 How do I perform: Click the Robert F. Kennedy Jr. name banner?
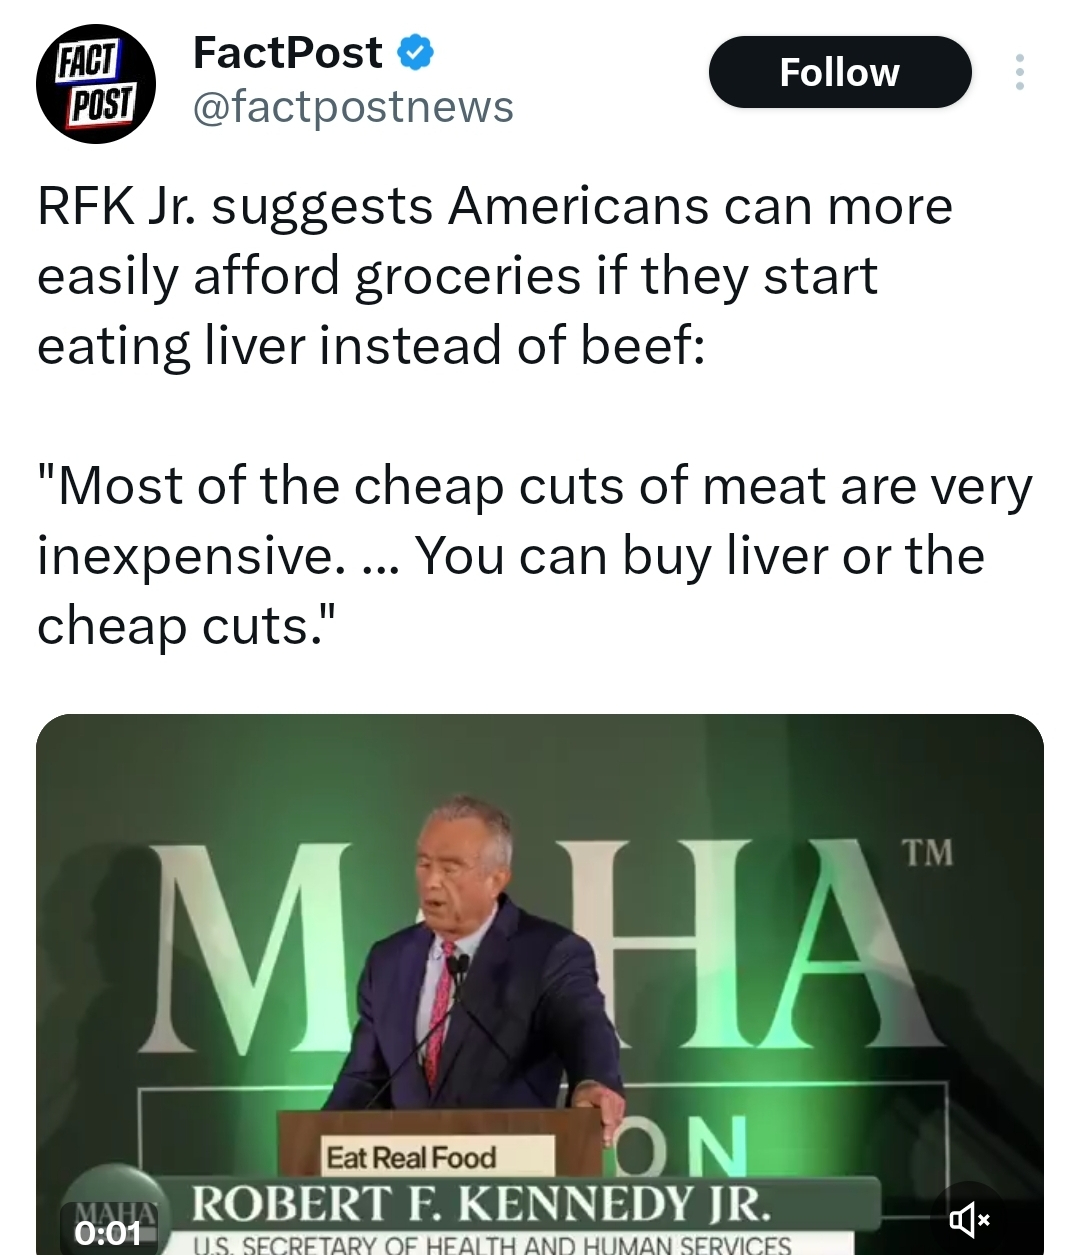481,1203
